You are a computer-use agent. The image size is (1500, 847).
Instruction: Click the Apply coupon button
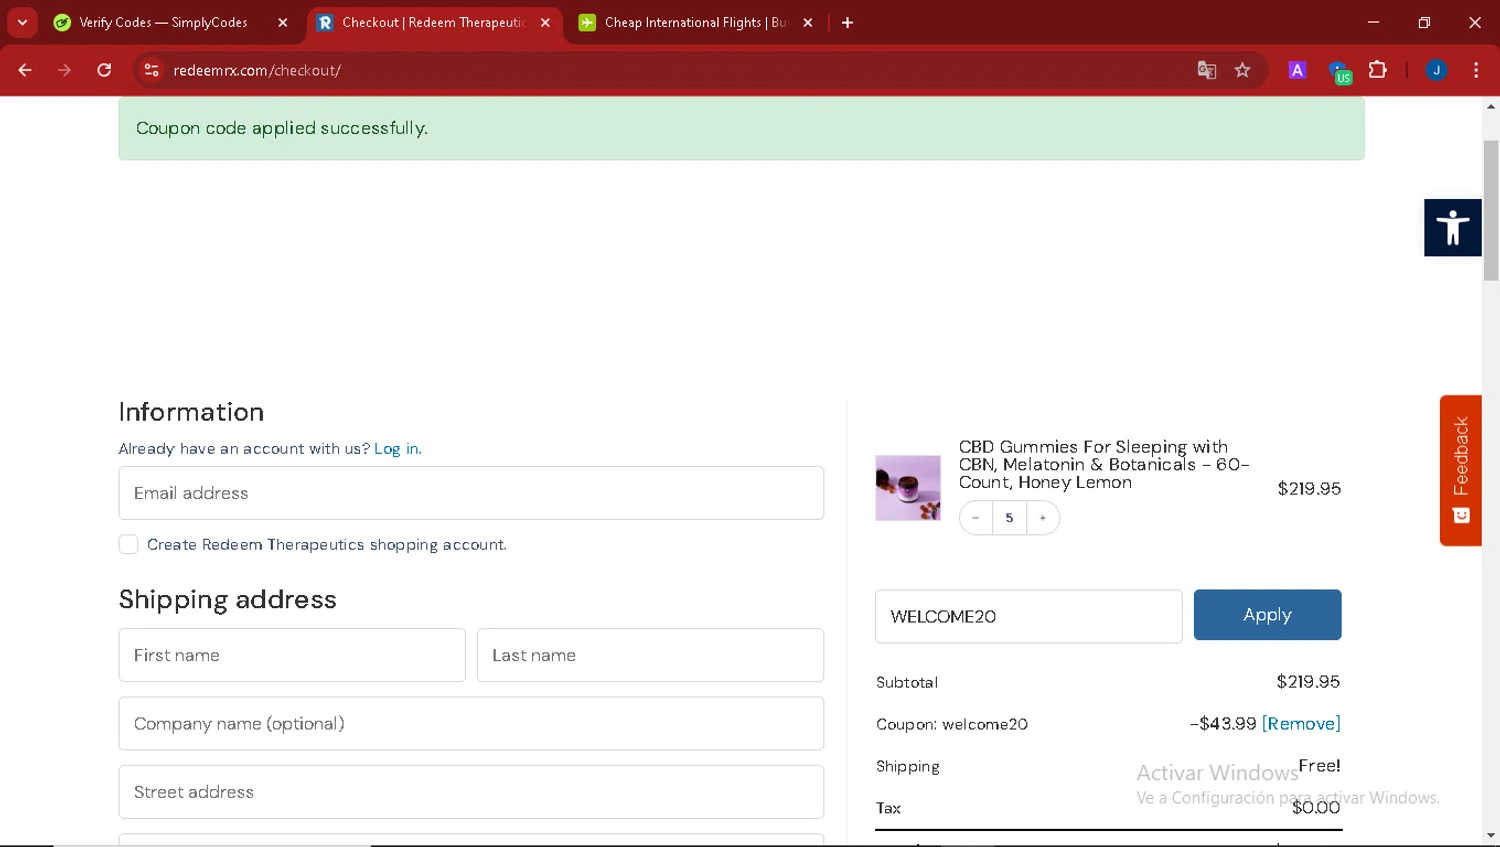(1267, 615)
